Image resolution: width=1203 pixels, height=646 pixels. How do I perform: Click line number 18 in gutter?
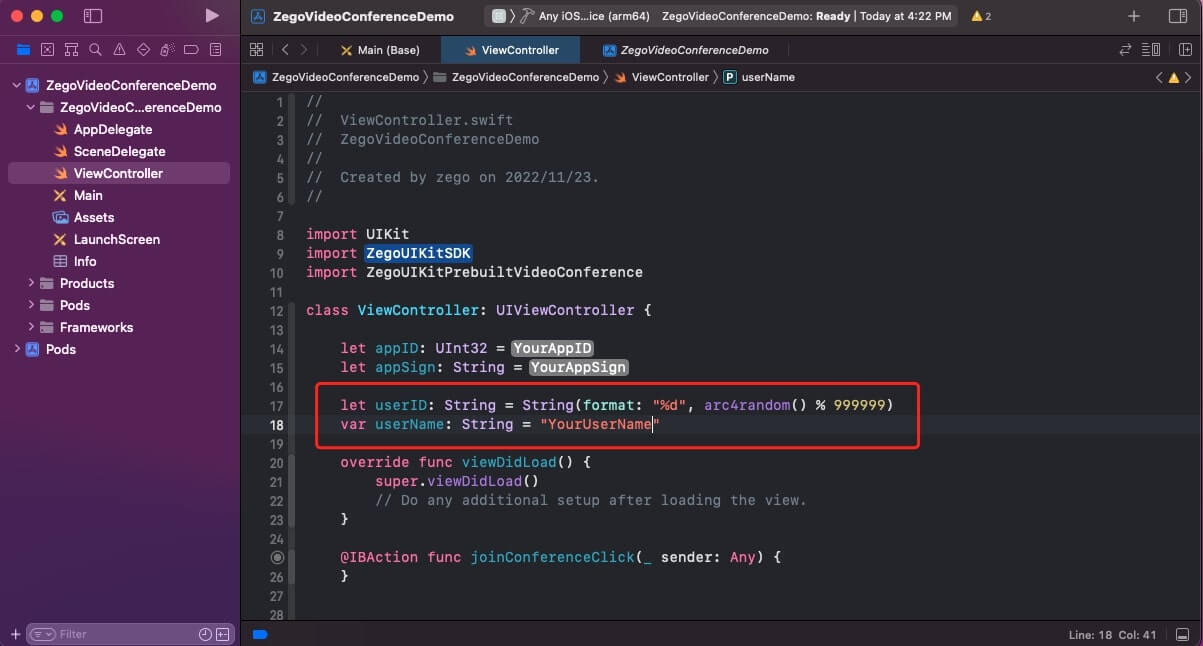(x=276, y=425)
